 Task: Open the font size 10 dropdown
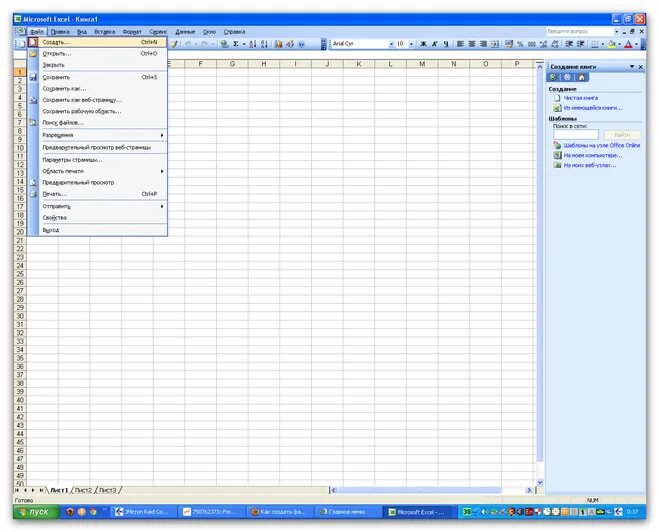411,44
